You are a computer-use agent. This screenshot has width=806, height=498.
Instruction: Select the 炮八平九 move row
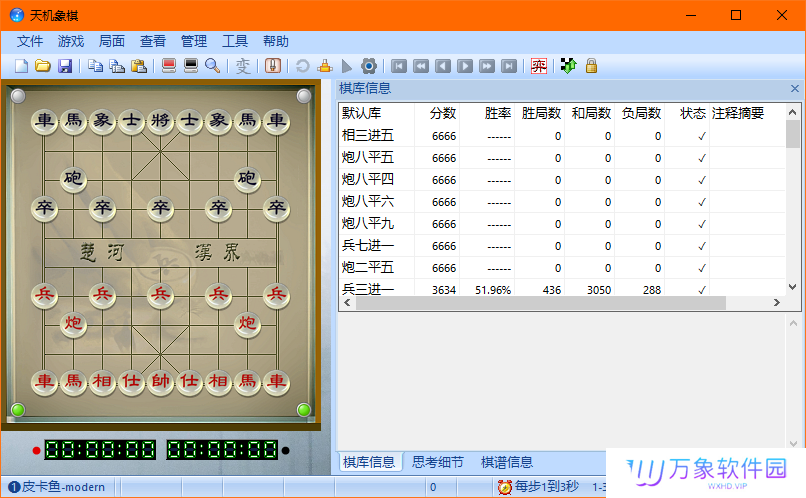click(562, 224)
